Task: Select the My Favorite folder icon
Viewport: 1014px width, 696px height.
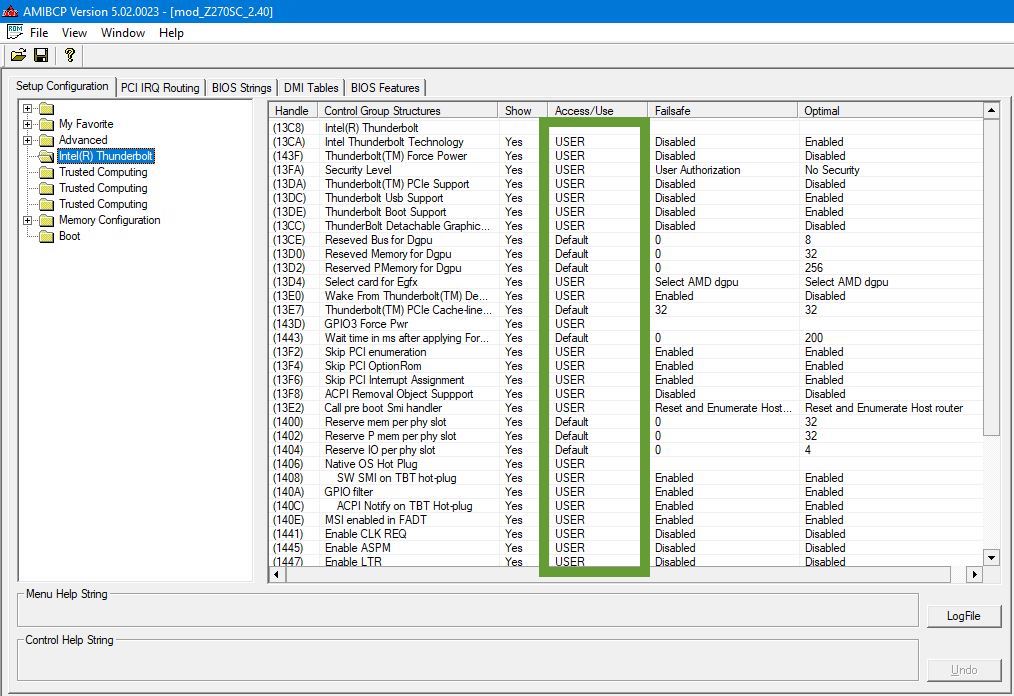Action: [46, 124]
